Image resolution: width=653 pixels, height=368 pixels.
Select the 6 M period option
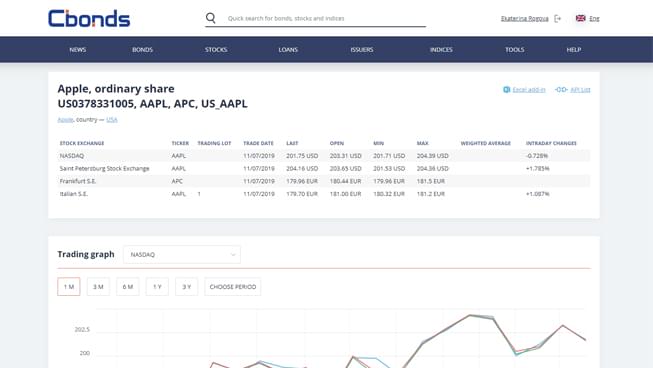pos(127,287)
